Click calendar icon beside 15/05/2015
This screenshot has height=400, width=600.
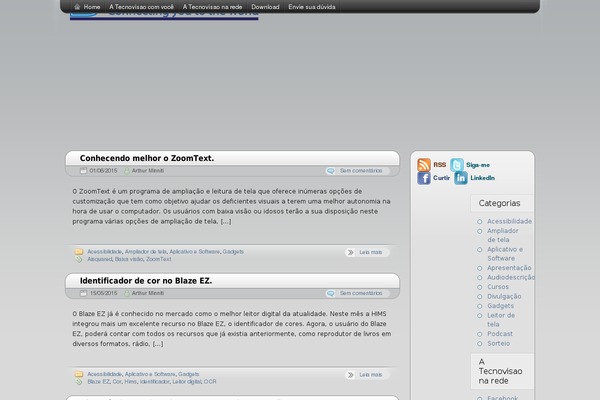tap(83, 293)
